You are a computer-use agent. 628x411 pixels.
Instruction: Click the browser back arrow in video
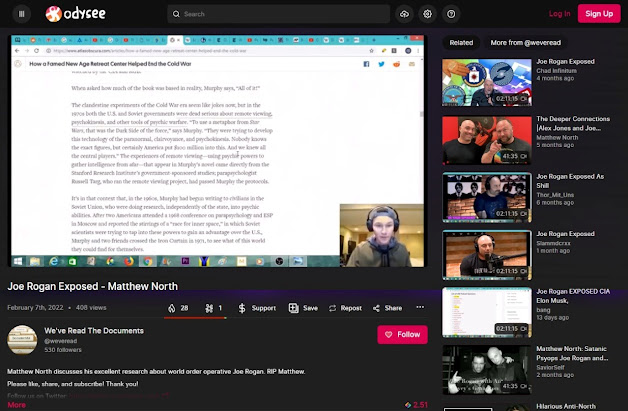17,50
